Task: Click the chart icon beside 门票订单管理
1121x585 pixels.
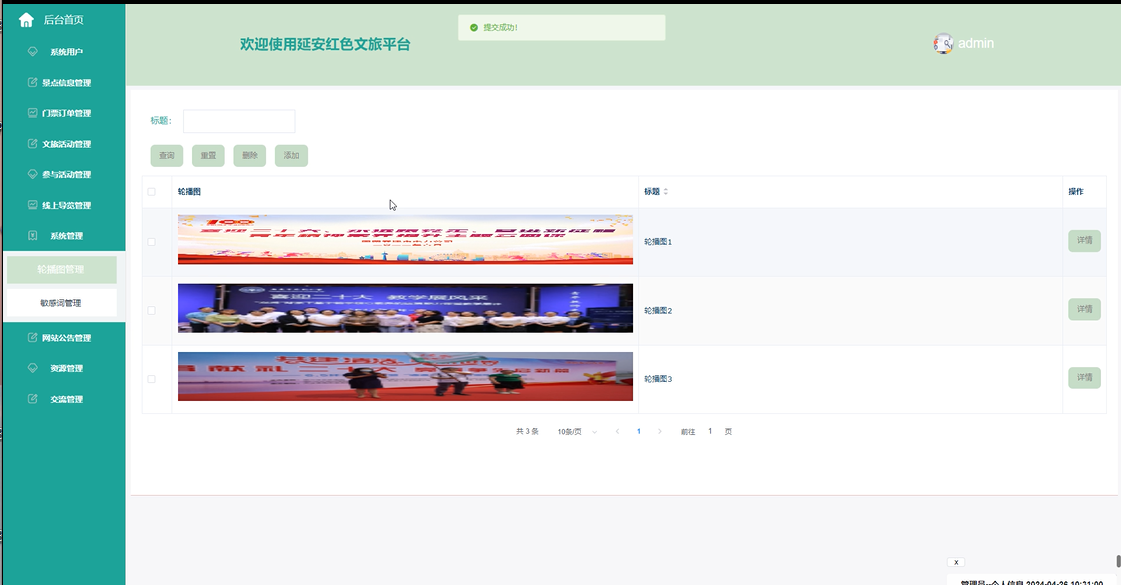Action: click(32, 113)
